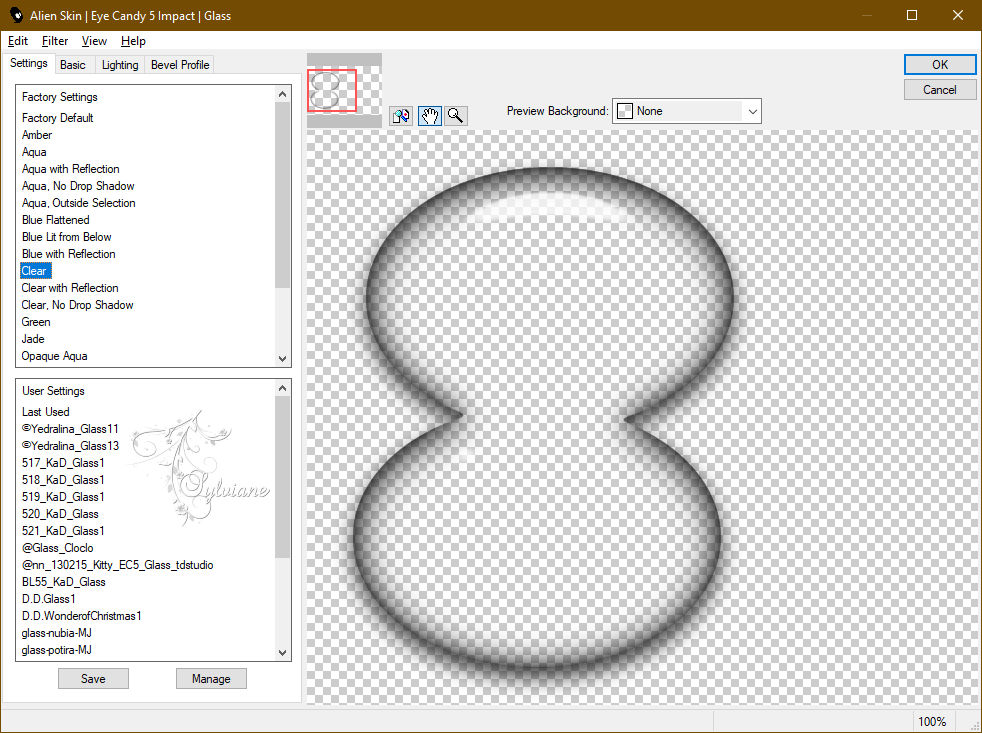Select the Last Used user setting
The image size is (982, 733).
pos(45,412)
